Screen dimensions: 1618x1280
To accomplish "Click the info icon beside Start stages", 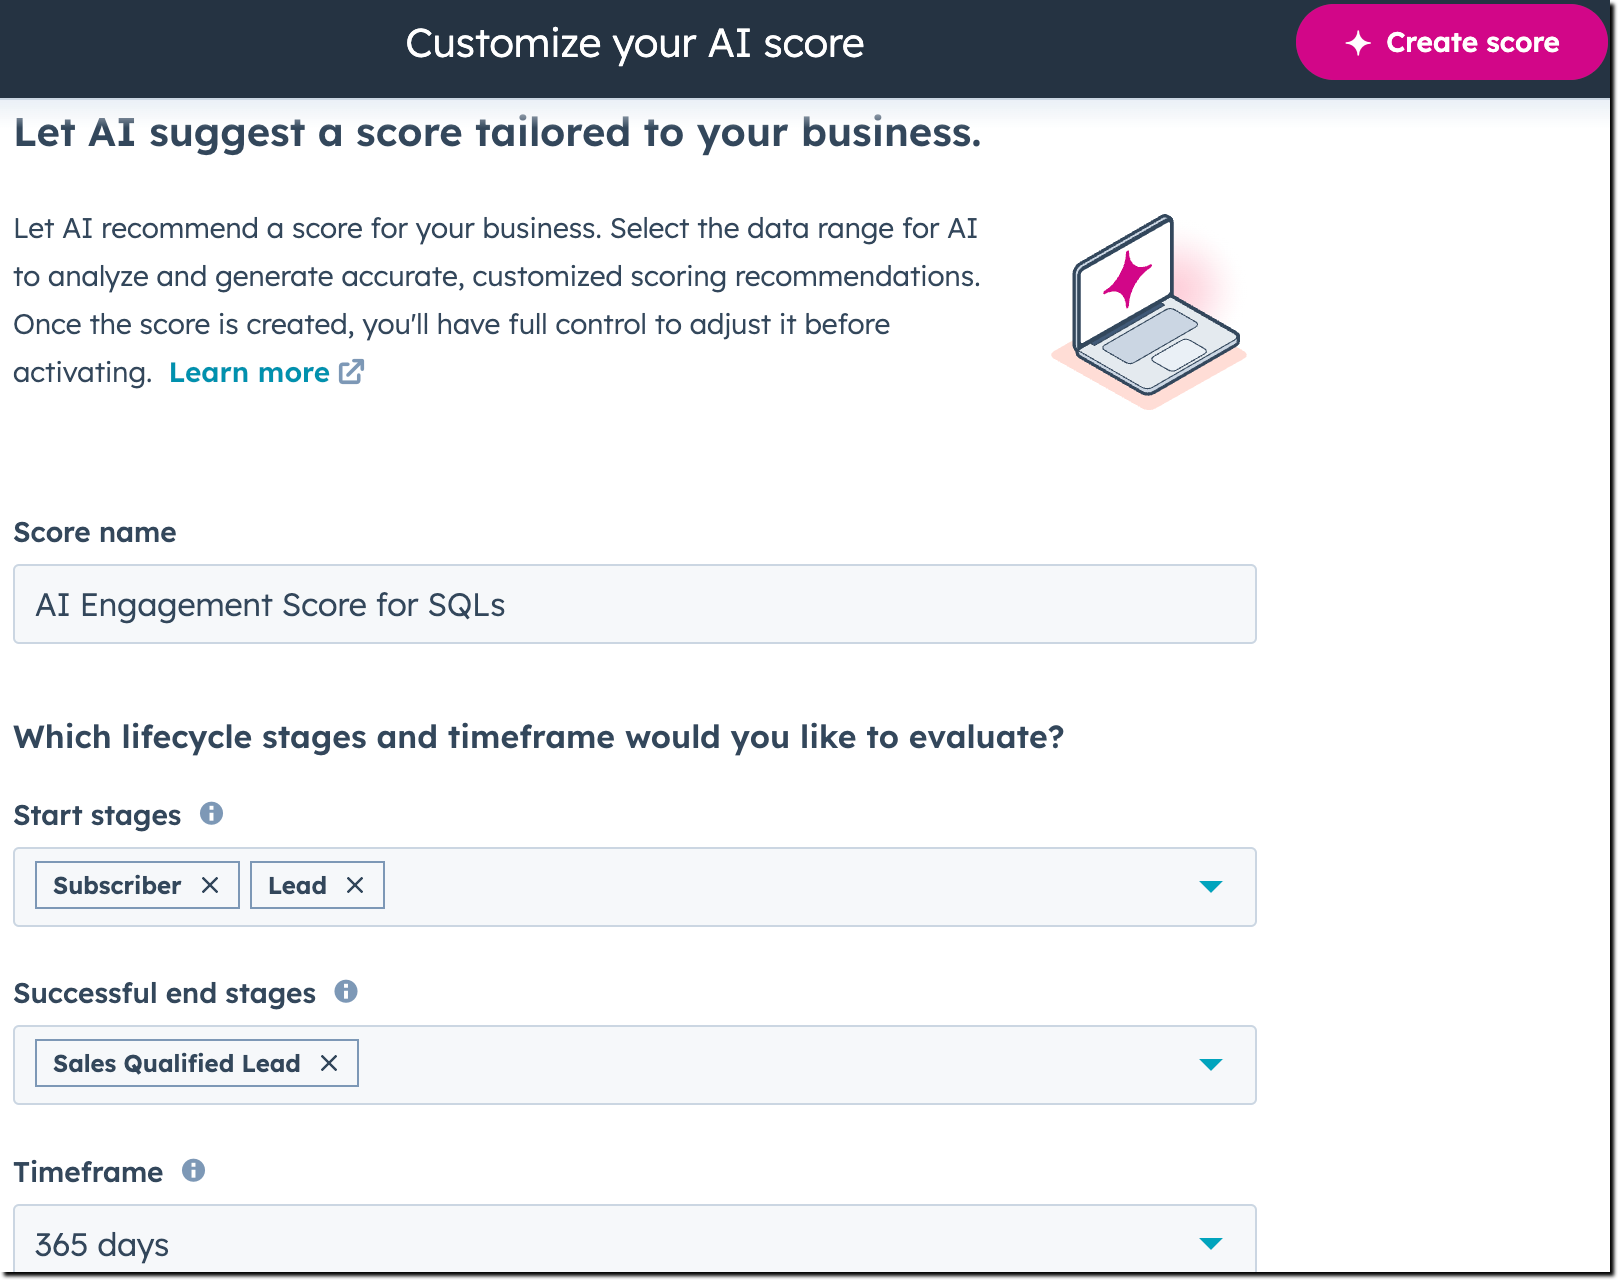I will tap(213, 813).
